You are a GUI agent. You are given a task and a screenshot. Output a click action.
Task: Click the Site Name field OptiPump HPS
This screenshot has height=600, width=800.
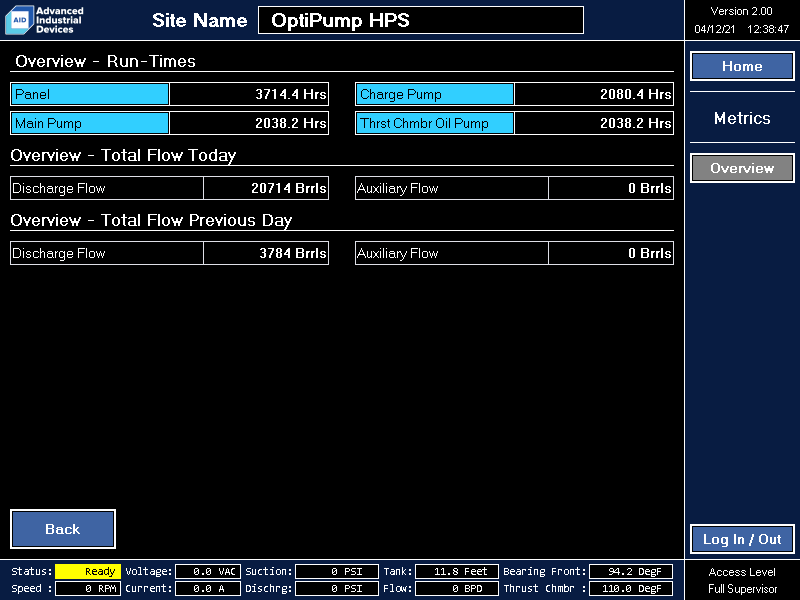(x=421, y=20)
